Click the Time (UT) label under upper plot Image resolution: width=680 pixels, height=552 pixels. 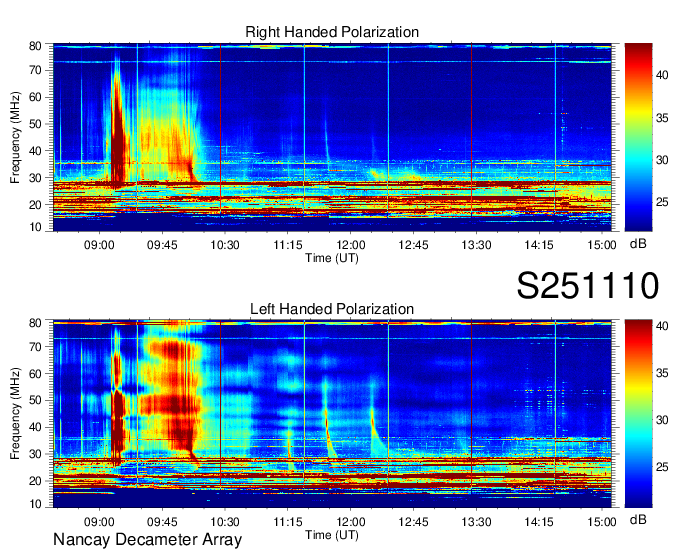(x=331, y=257)
